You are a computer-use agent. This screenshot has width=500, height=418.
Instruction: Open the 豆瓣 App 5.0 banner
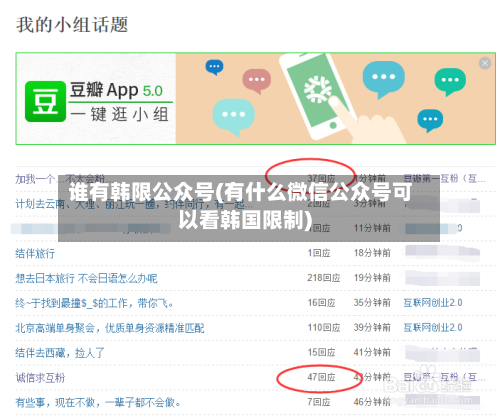point(255,98)
